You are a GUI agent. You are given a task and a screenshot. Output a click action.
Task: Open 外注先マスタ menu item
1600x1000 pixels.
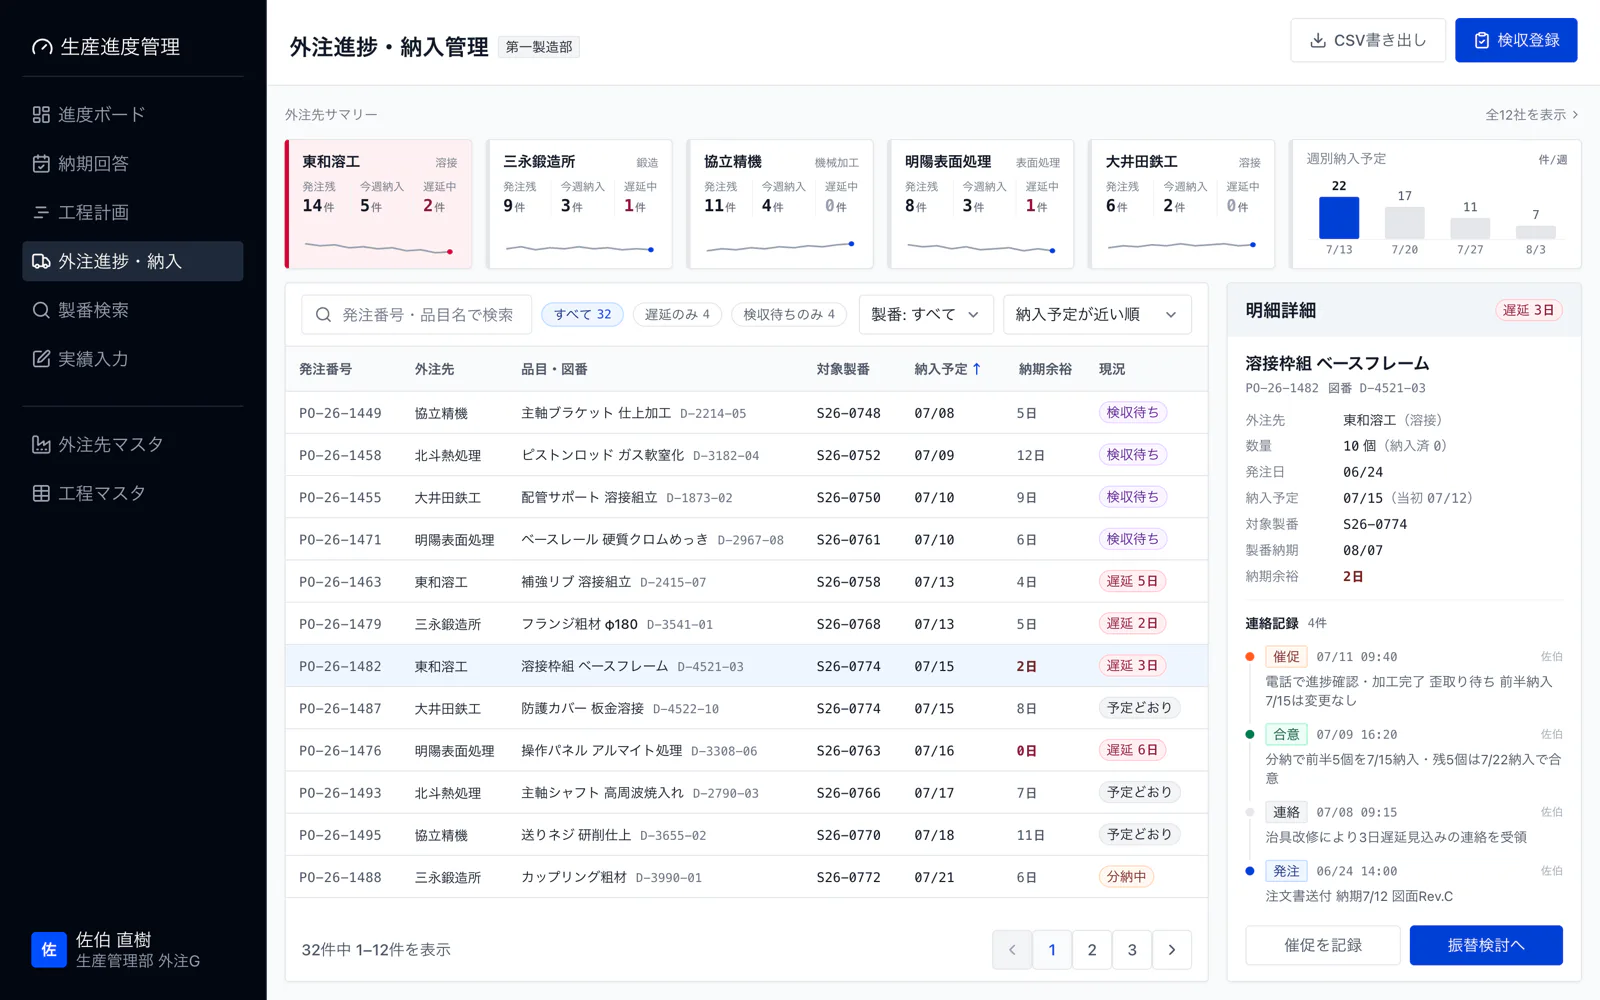pyautogui.click(x=133, y=445)
